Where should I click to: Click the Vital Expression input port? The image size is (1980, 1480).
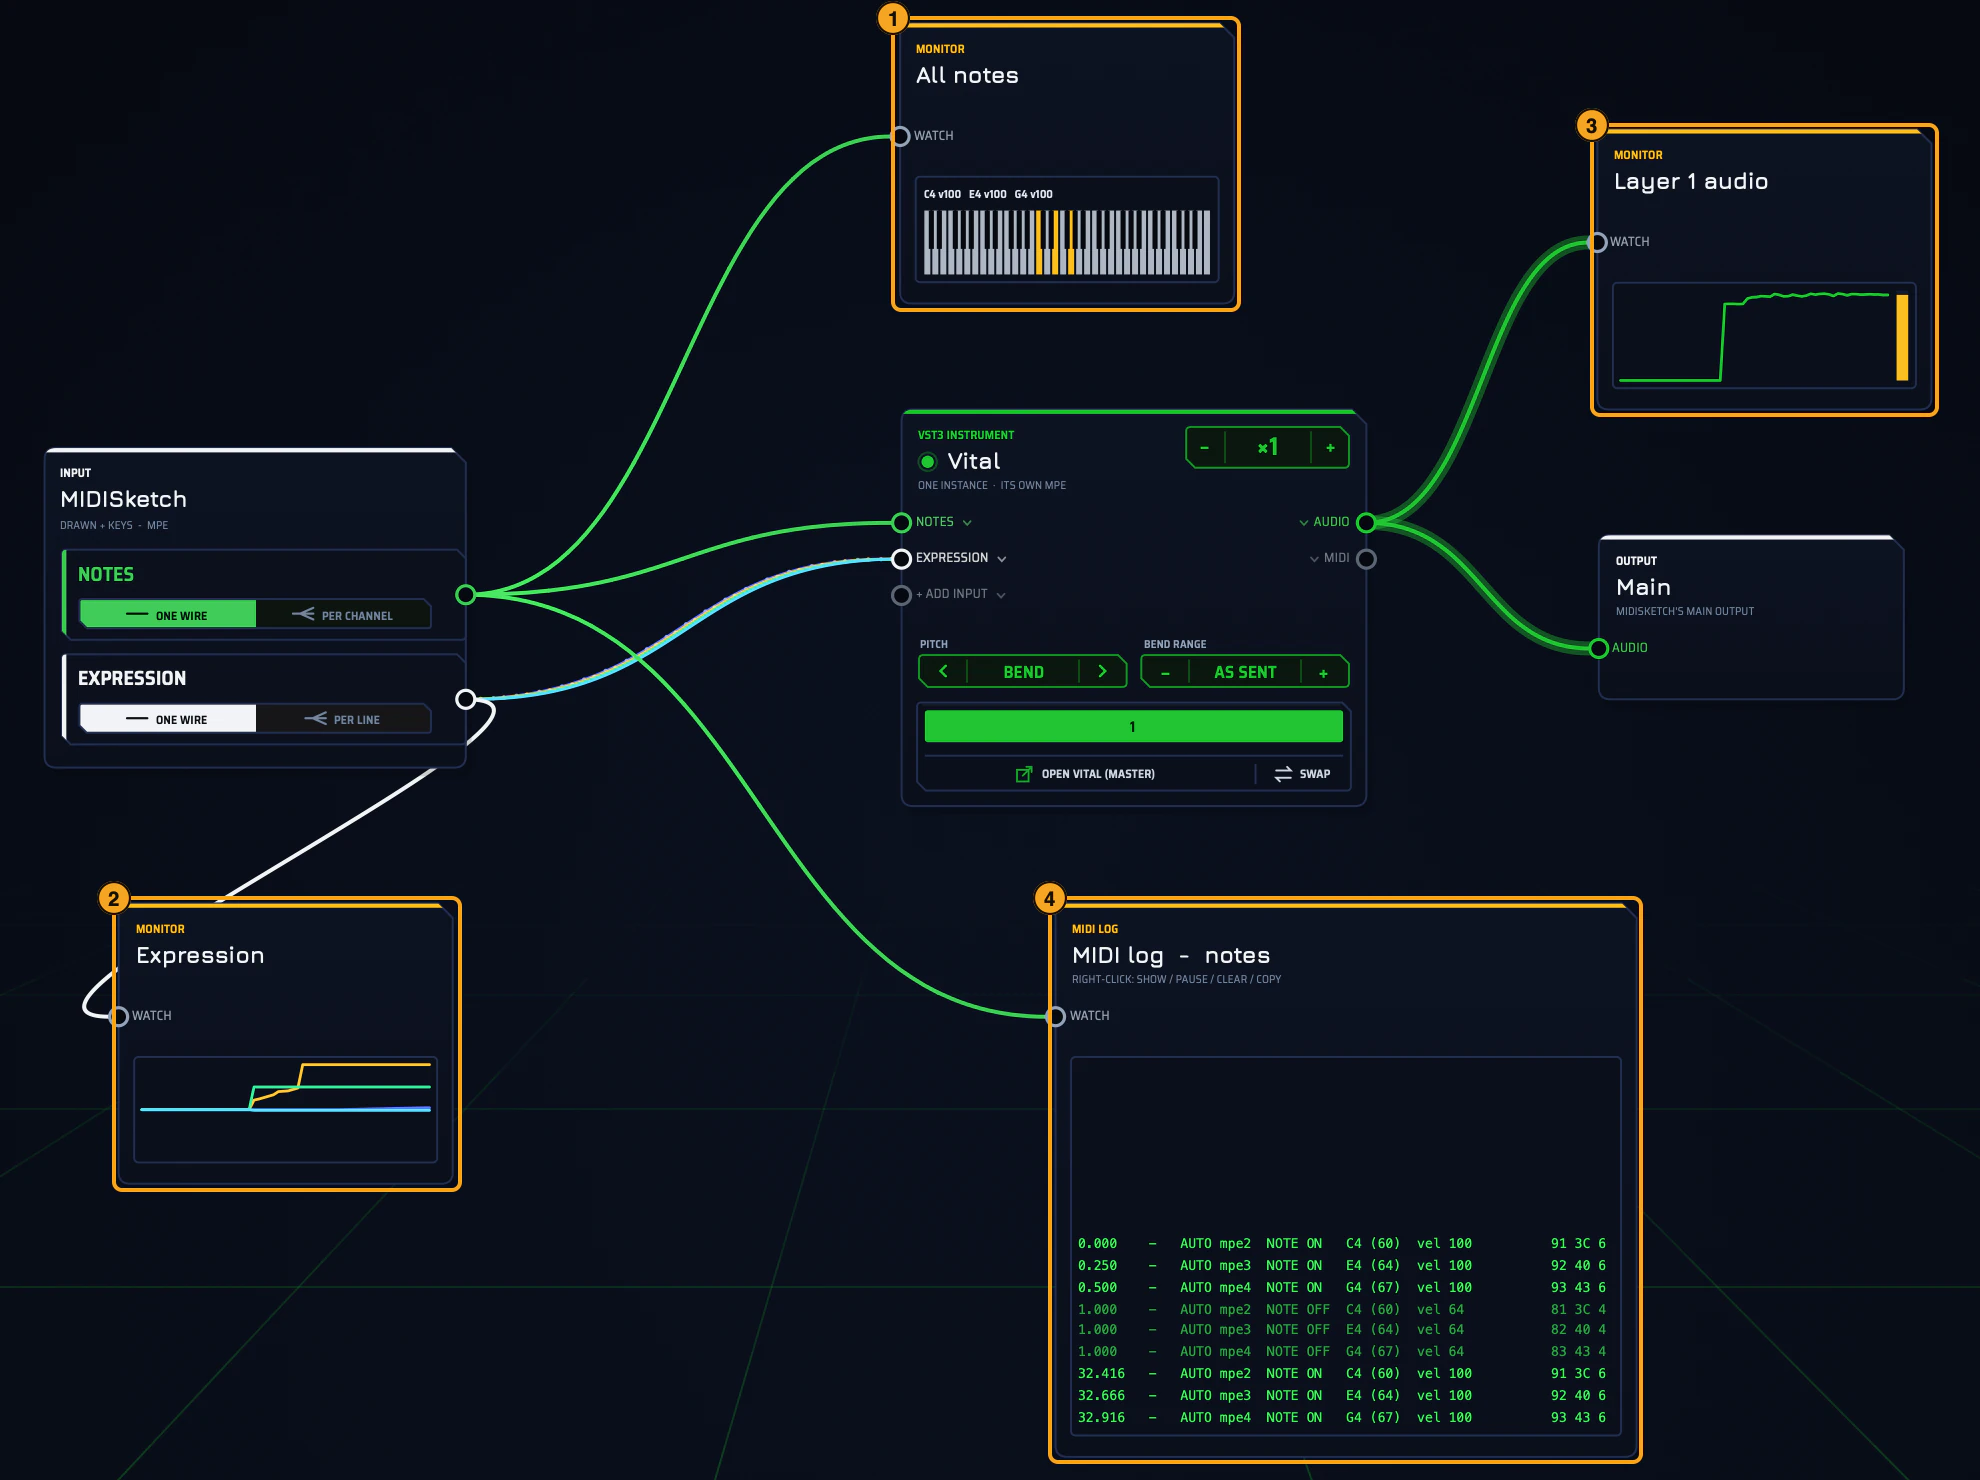pos(901,558)
